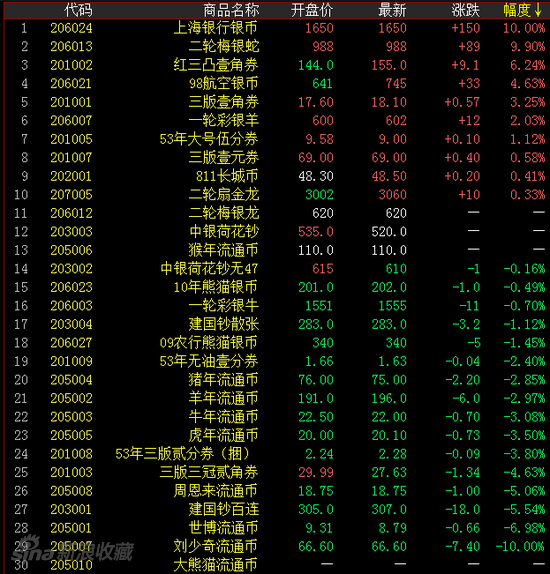
Task: Select the 一轮彩银羊 row name
Action: (x=224, y=120)
